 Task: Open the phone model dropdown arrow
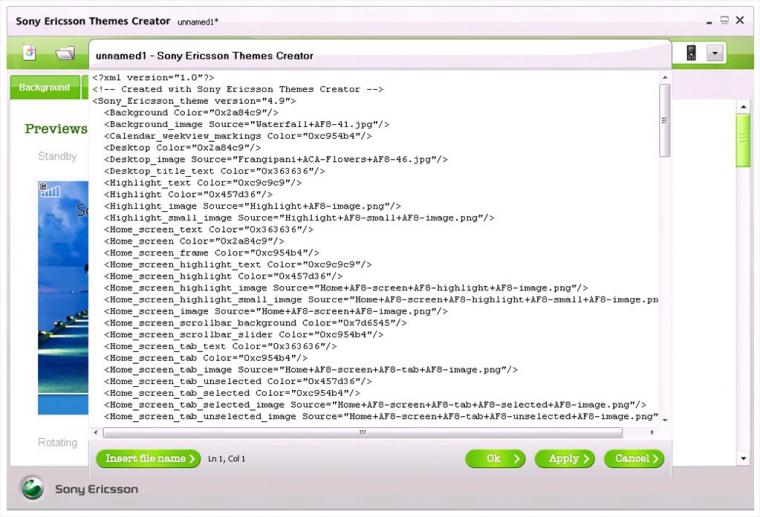click(715, 52)
